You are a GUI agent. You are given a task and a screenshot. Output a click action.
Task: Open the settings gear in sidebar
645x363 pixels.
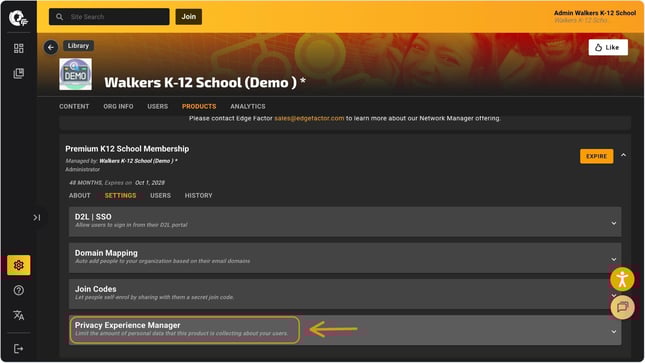point(19,265)
